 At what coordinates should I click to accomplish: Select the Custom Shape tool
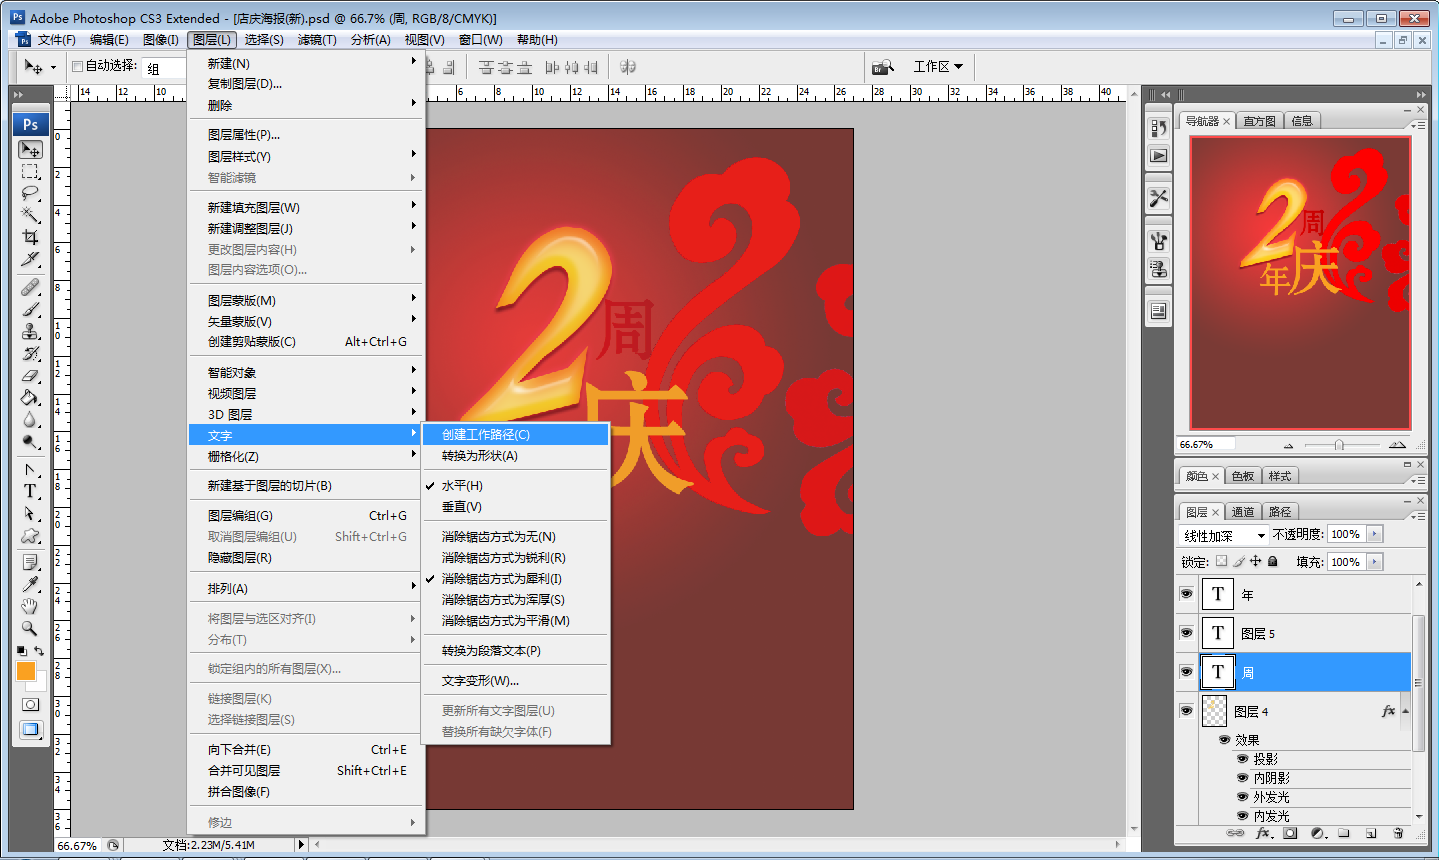[x=30, y=535]
